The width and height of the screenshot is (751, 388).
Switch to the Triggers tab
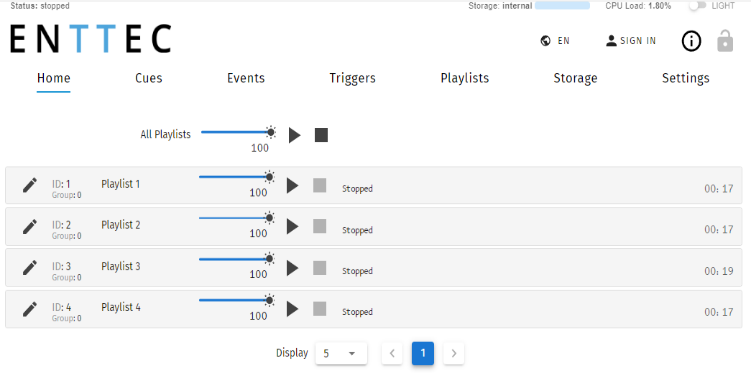click(353, 79)
